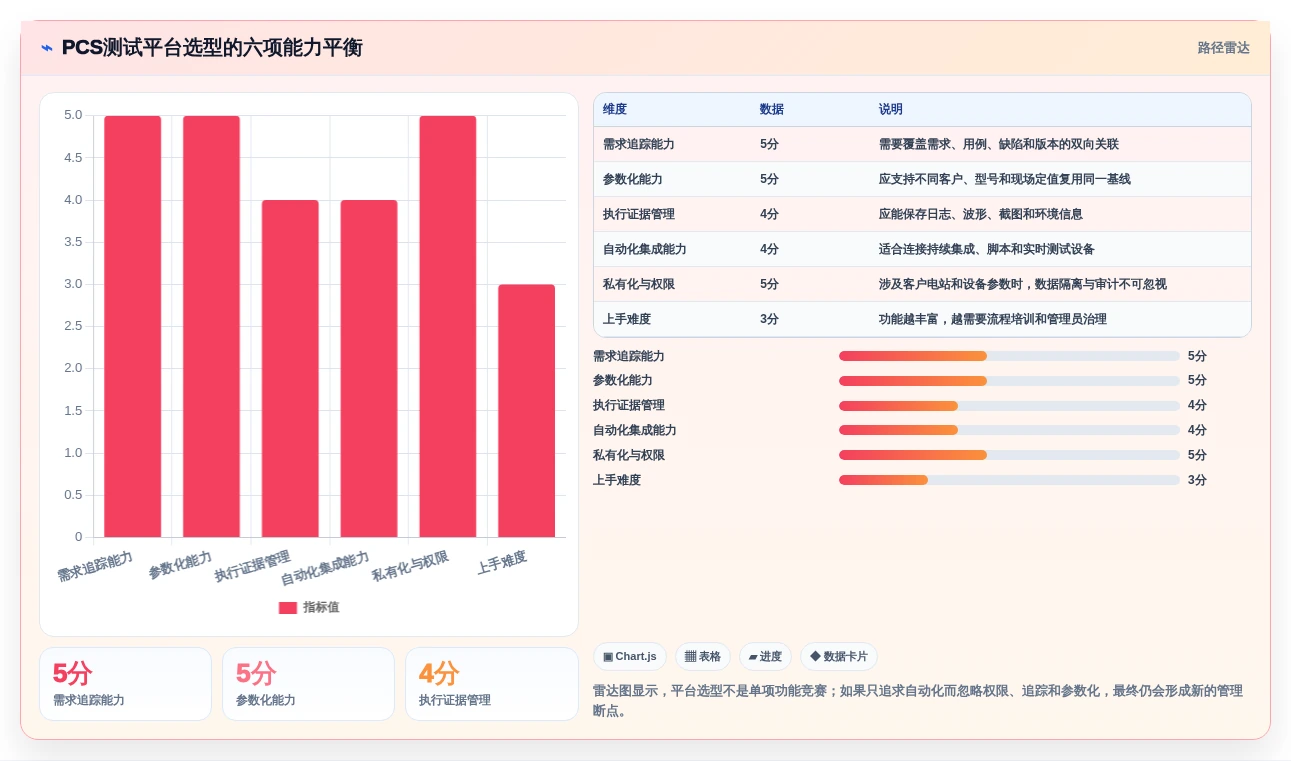The width and height of the screenshot is (1291, 761).
Task: Click the Chart.js tag chip
Action: click(630, 656)
